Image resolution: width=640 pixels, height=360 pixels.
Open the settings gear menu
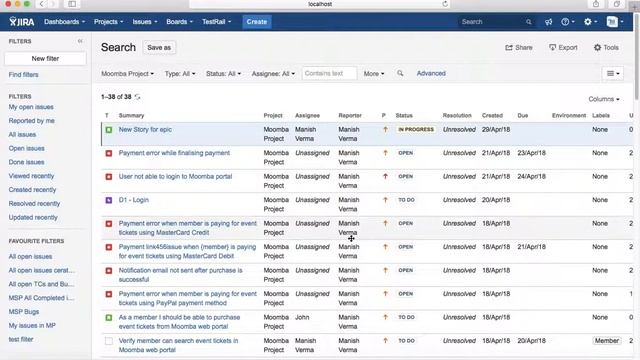click(x=590, y=22)
